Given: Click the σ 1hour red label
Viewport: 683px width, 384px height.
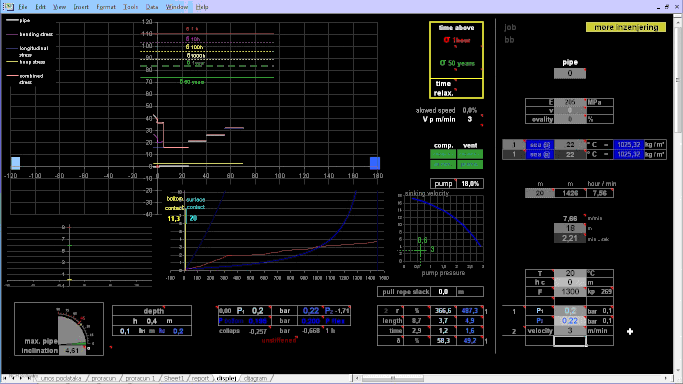Looking at the screenshot, I should (457, 40).
